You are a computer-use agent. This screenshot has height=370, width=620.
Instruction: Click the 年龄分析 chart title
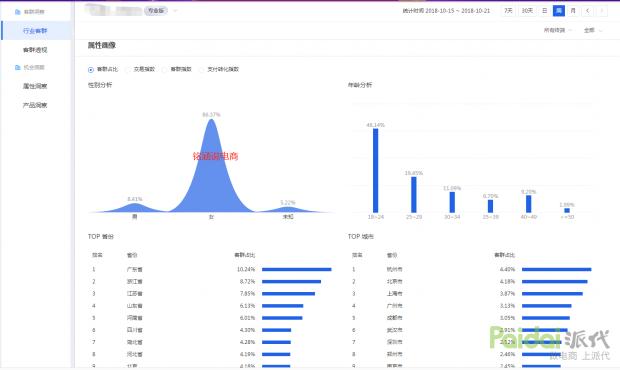click(360, 85)
